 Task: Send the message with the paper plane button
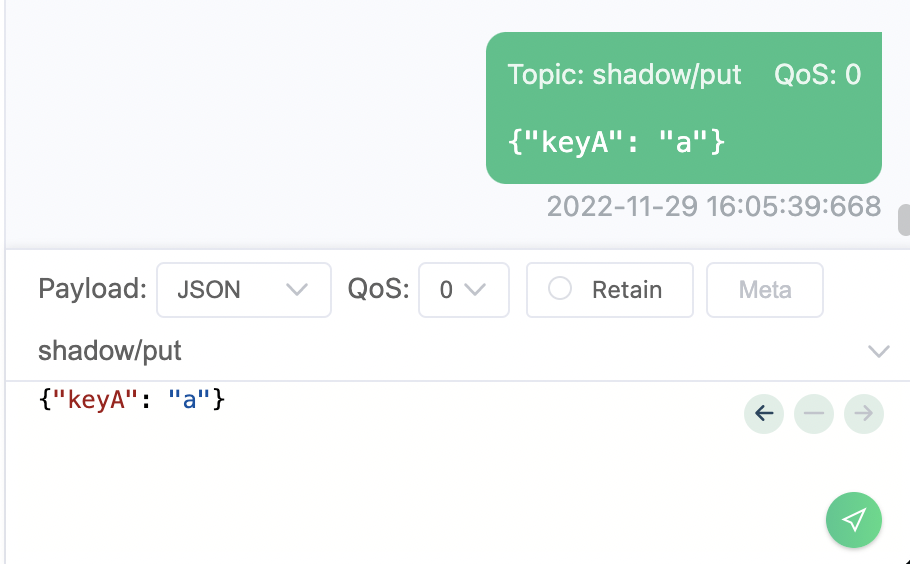[854, 520]
